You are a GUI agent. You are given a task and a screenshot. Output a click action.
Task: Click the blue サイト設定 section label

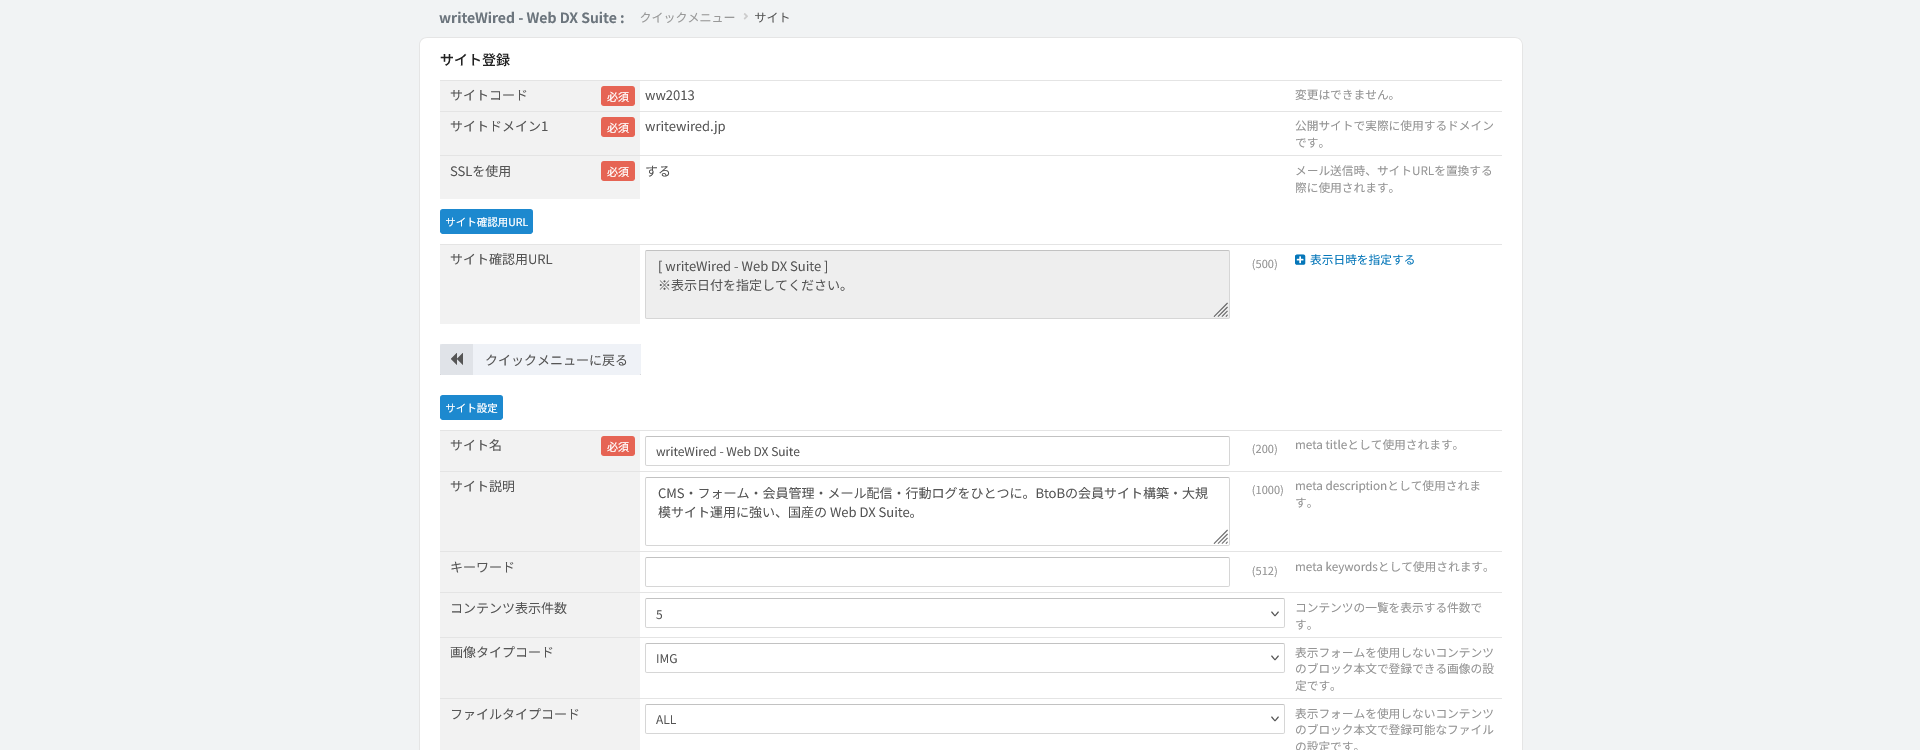[471, 408]
